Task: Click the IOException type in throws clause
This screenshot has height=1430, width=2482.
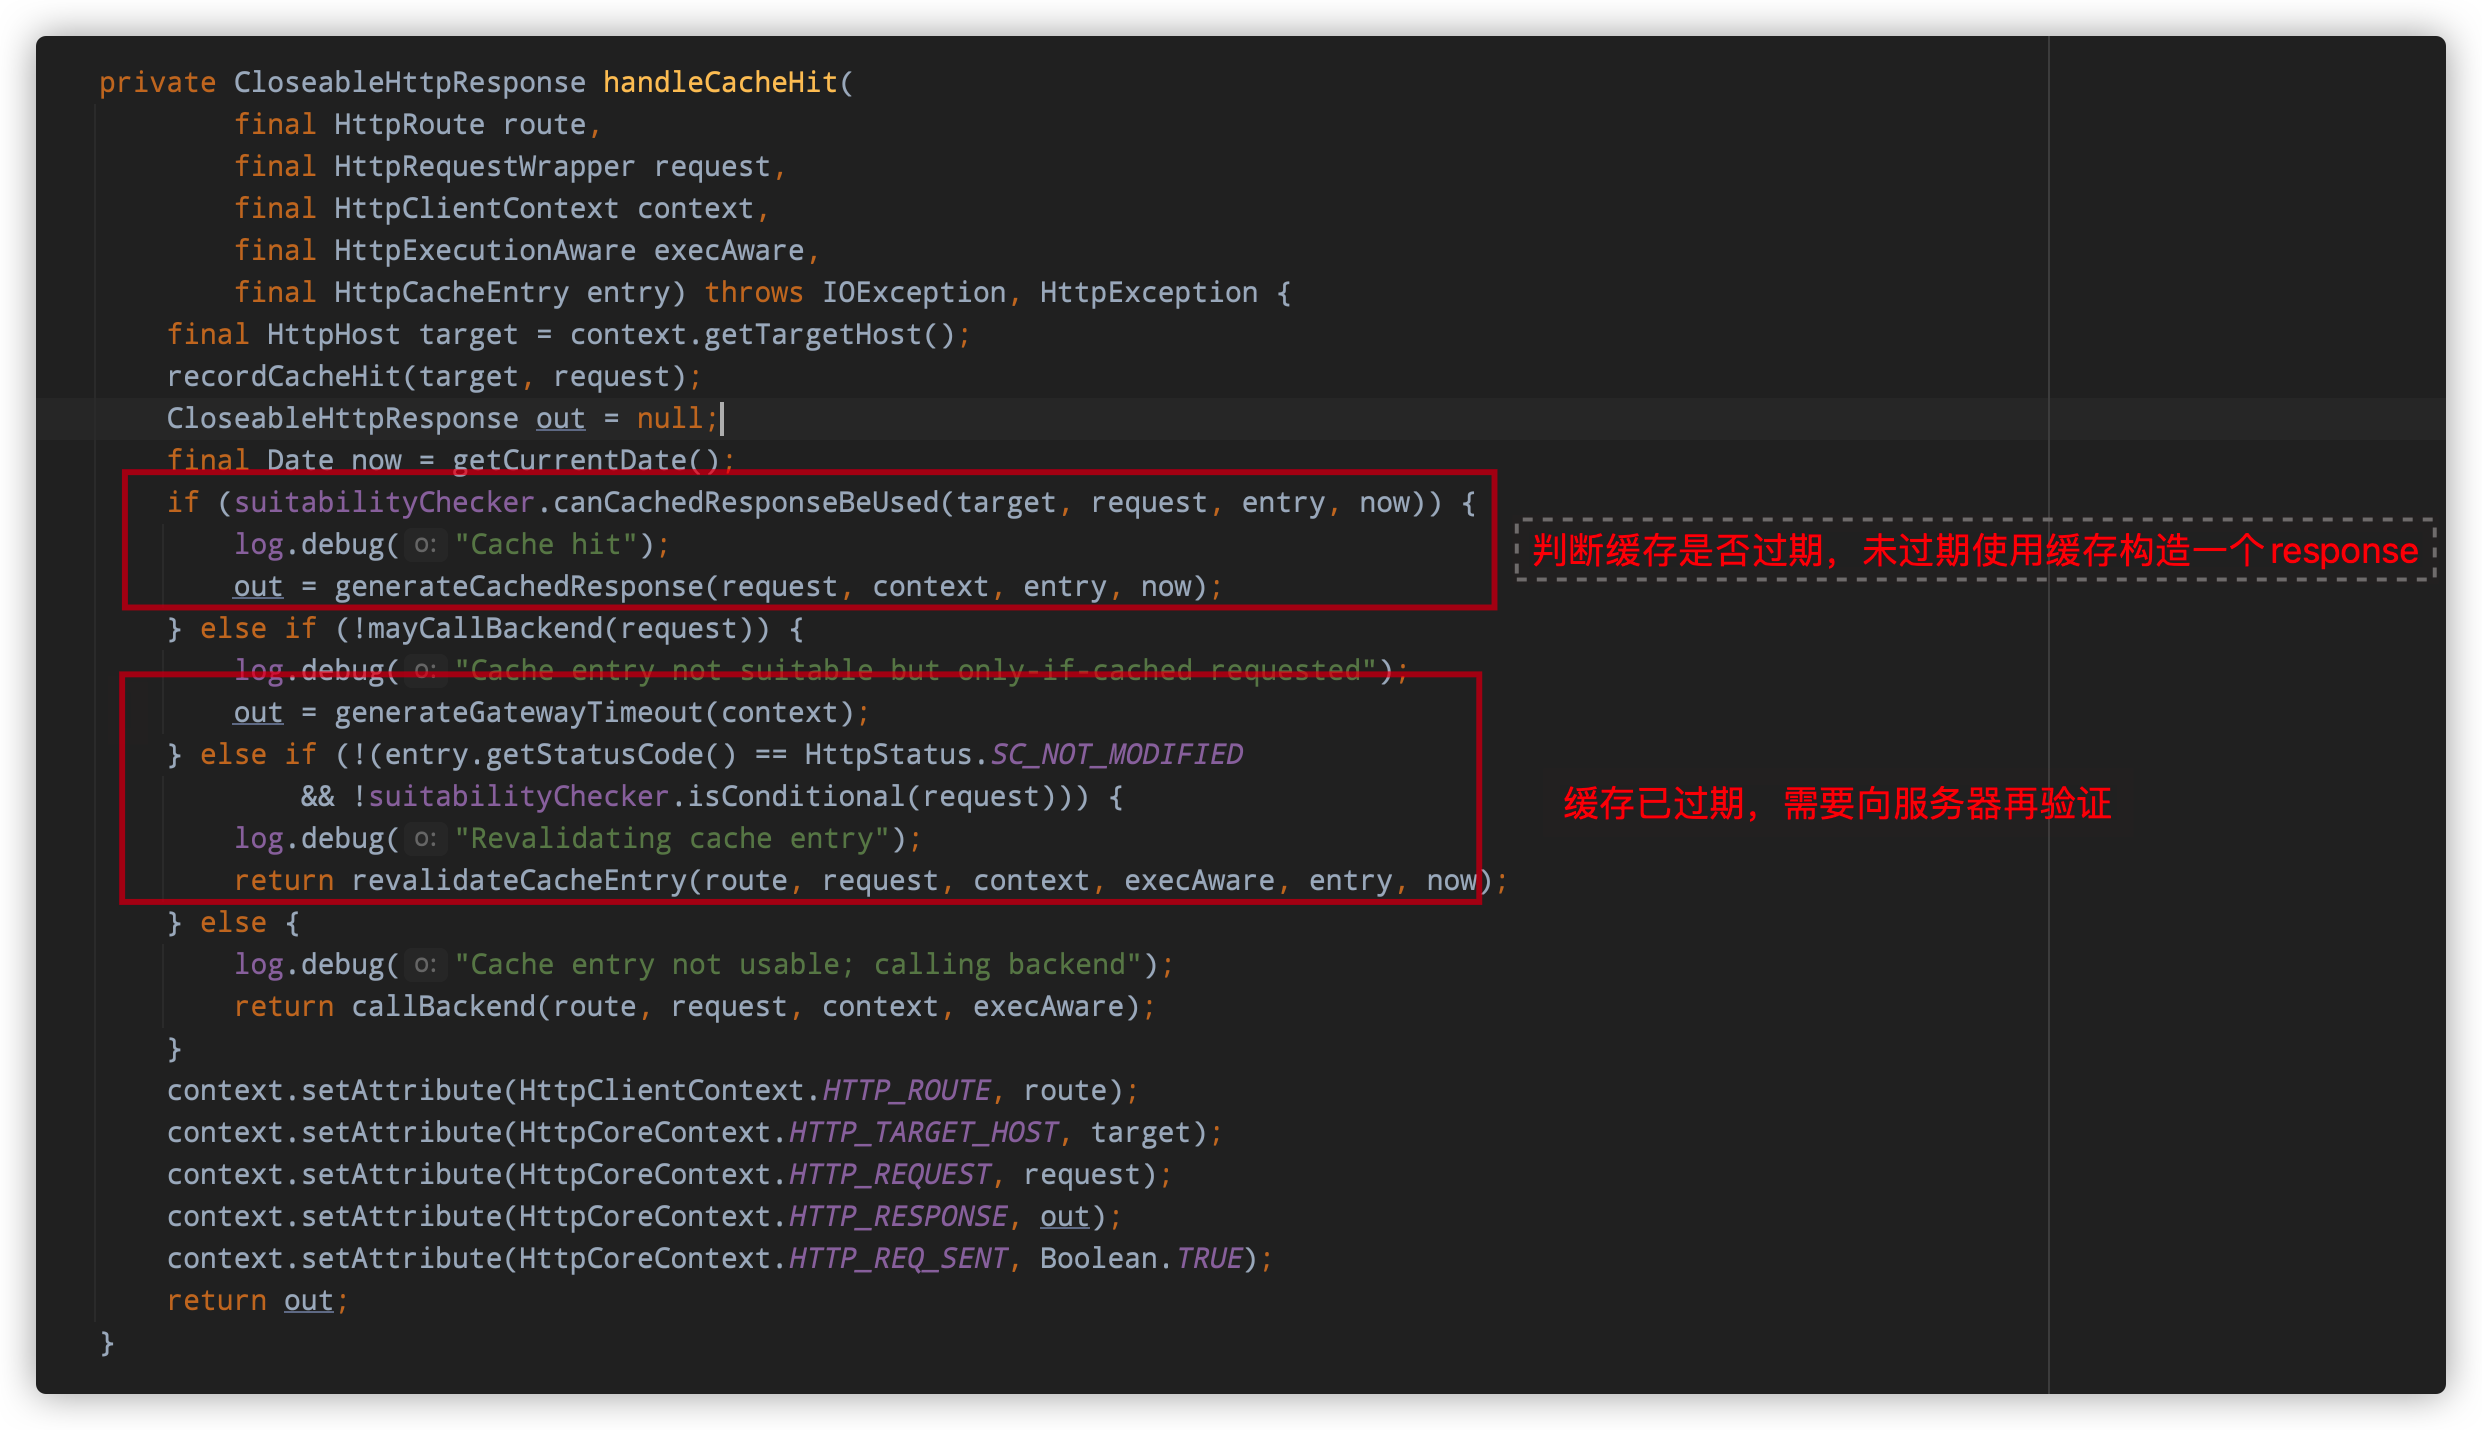Action: (913, 293)
